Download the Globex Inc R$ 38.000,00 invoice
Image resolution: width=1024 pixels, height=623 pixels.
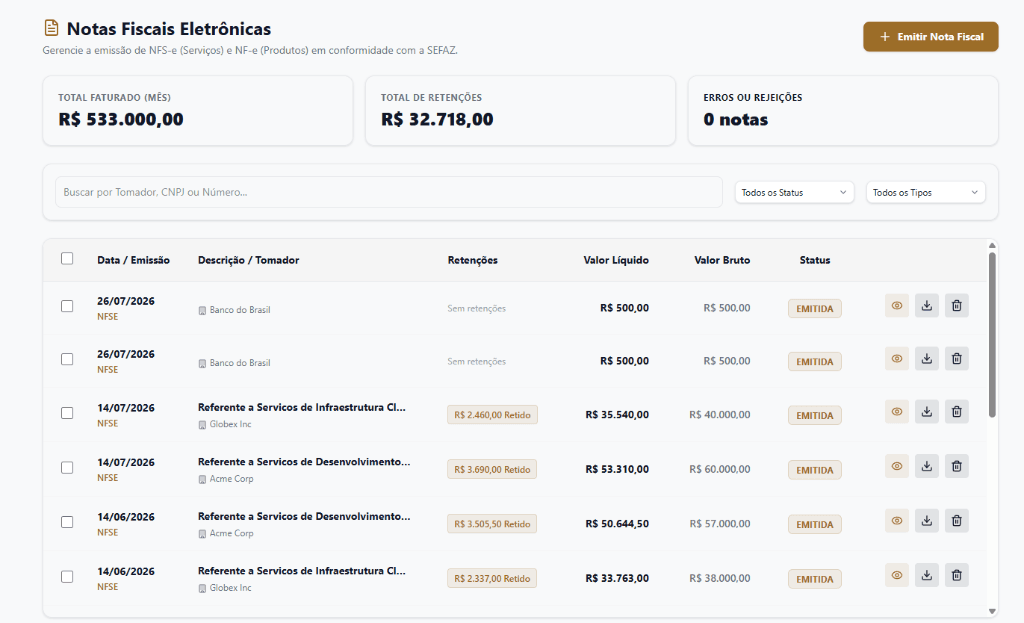[x=927, y=575]
